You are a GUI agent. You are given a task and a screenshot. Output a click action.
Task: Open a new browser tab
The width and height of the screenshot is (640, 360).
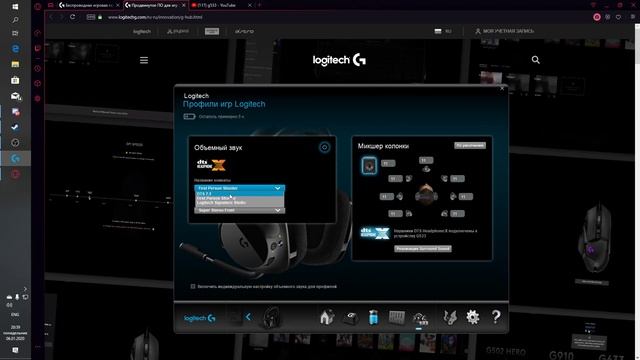coord(259,5)
